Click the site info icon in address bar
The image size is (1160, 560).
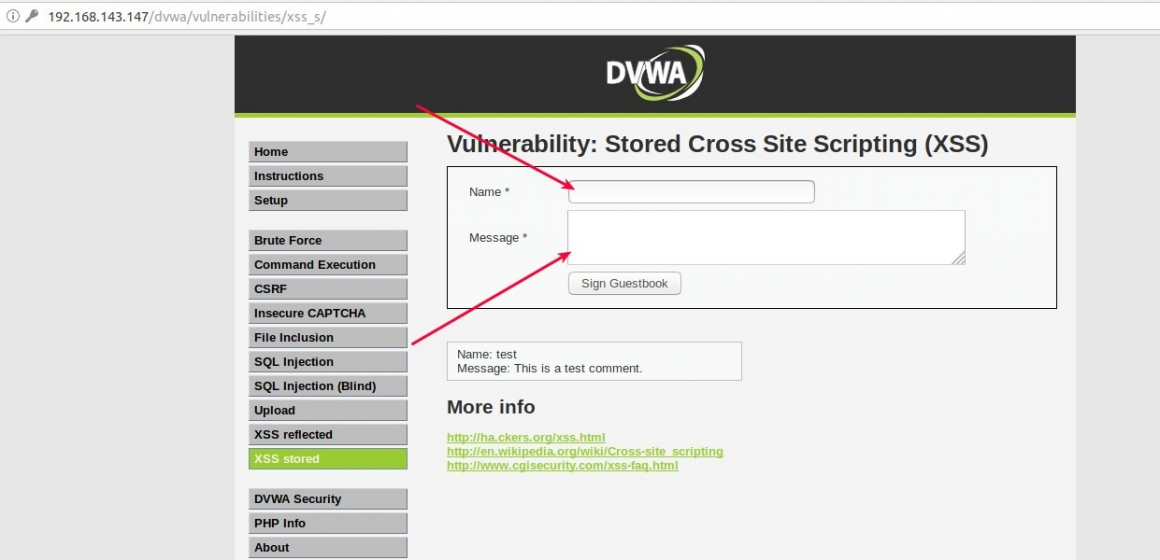tap(13, 16)
